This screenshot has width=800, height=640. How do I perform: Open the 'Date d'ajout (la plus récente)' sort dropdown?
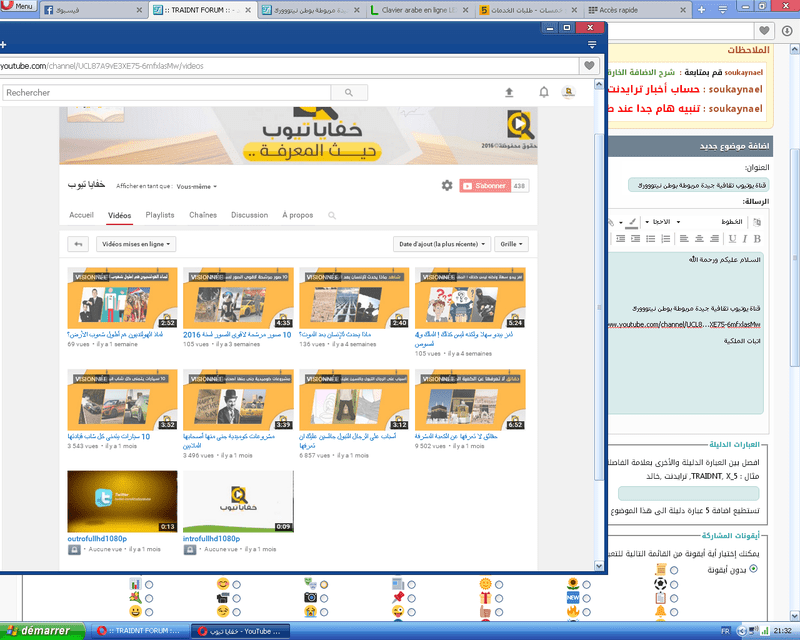click(x=444, y=243)
